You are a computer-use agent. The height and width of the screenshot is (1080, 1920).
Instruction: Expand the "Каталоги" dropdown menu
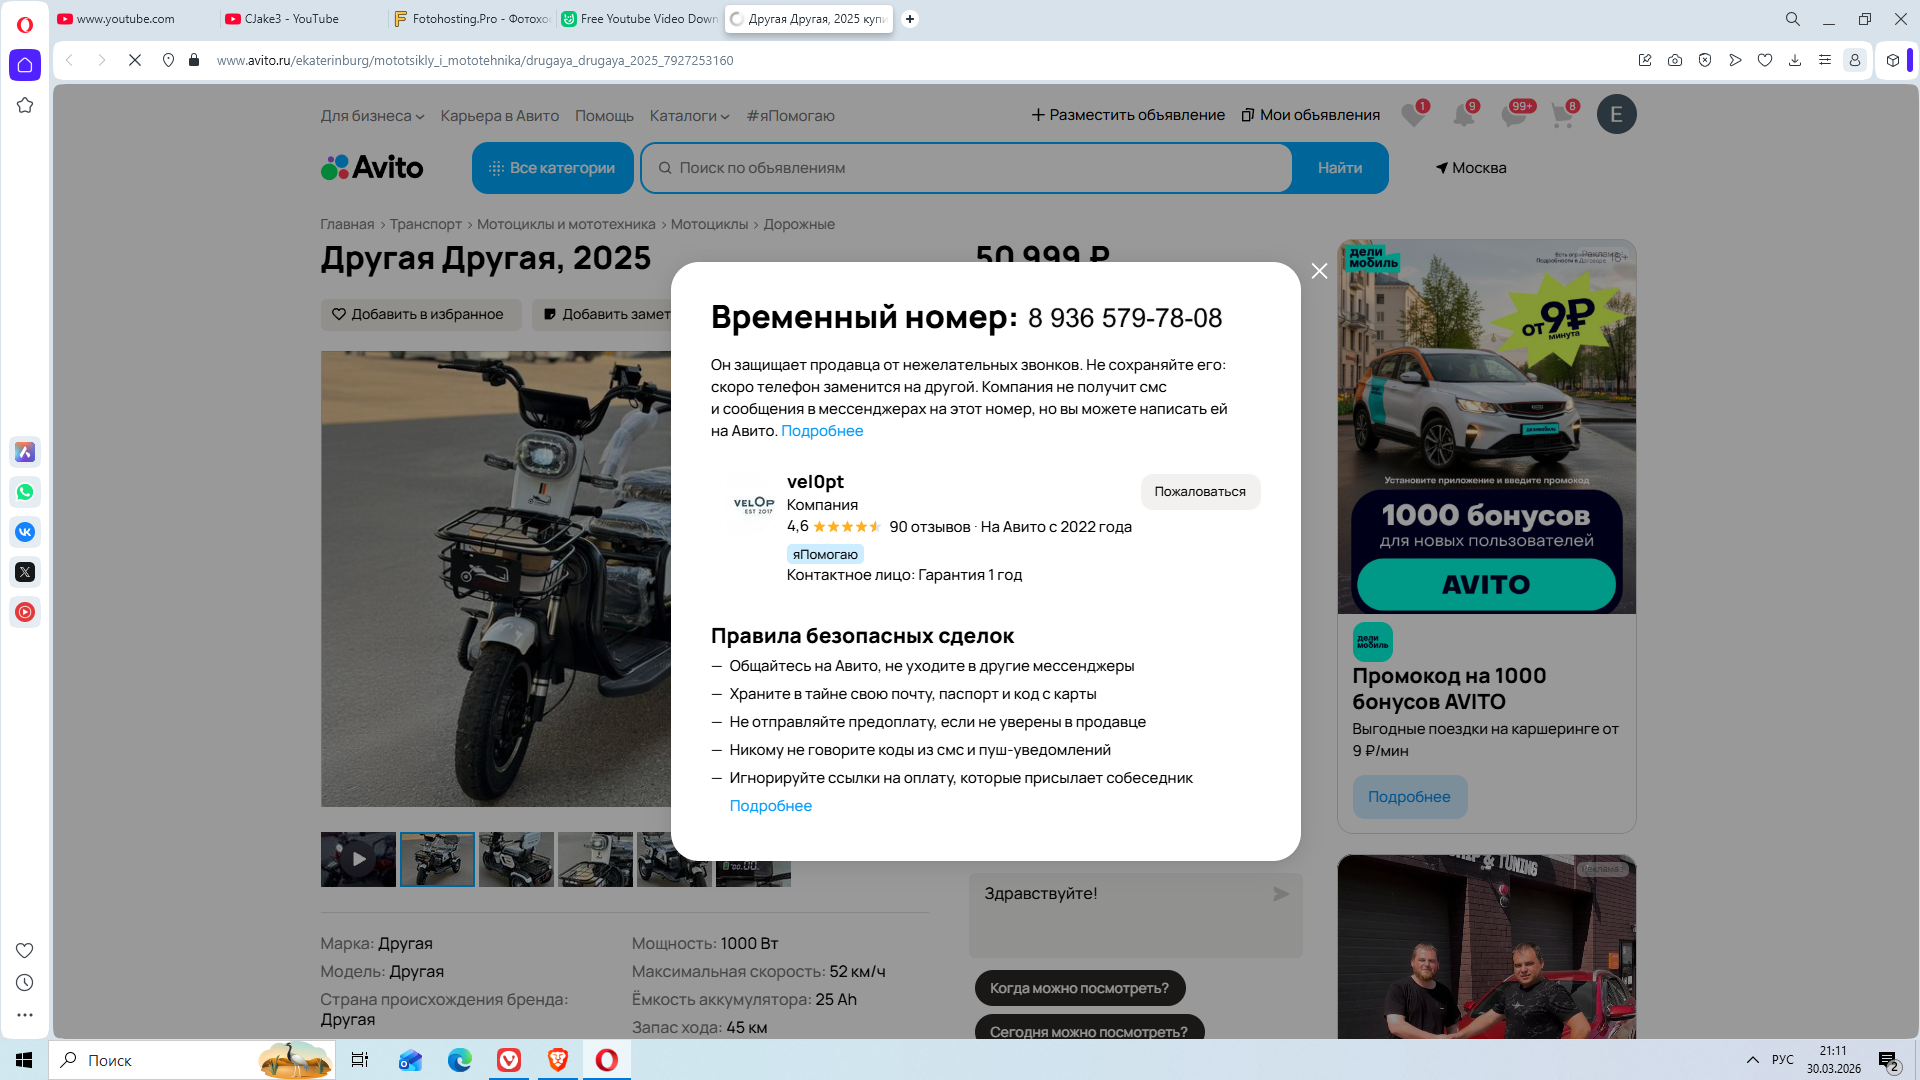click(689, 116)
